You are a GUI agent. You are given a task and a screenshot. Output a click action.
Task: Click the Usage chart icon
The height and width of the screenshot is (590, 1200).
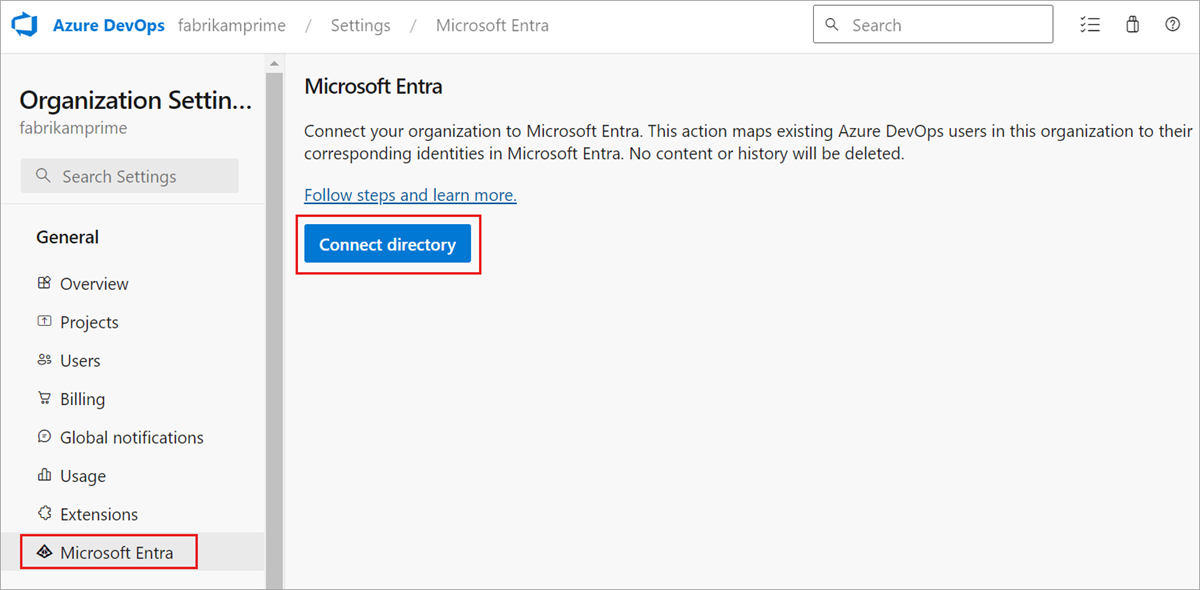click(44, 475)
